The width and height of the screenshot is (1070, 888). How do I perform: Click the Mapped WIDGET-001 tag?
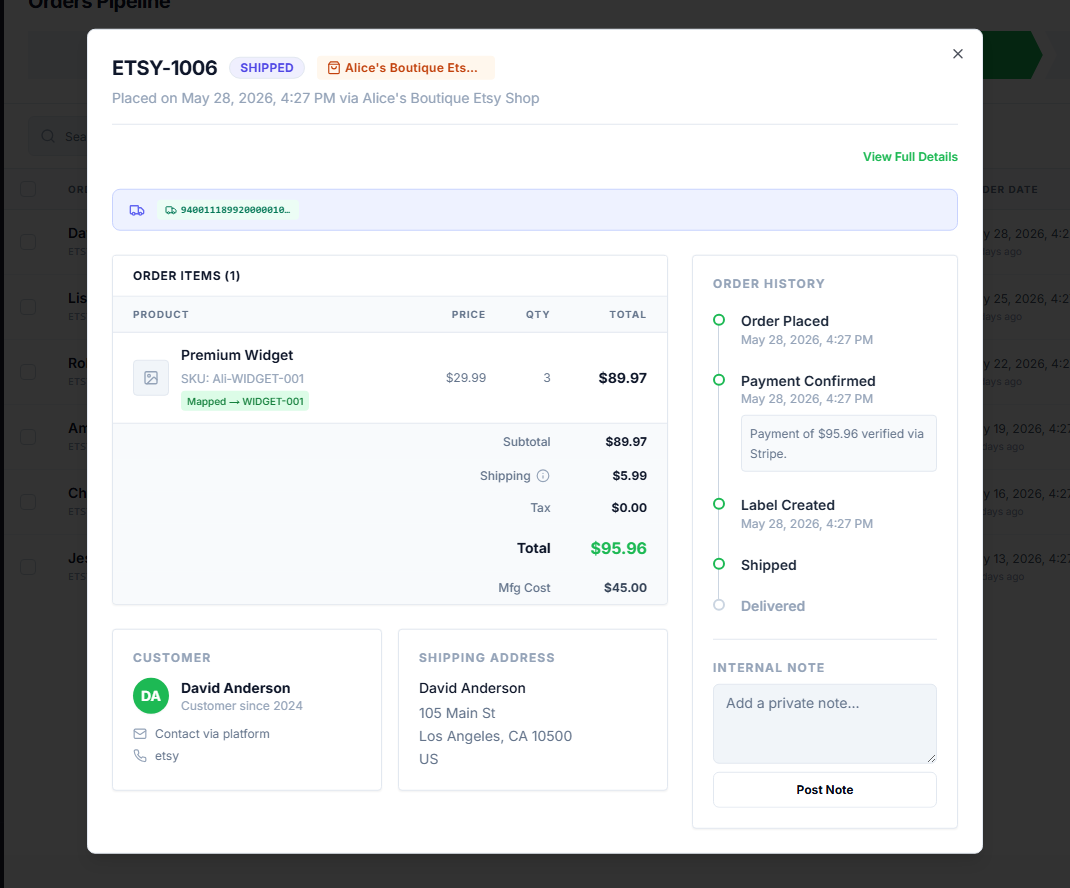click(245, 401)
